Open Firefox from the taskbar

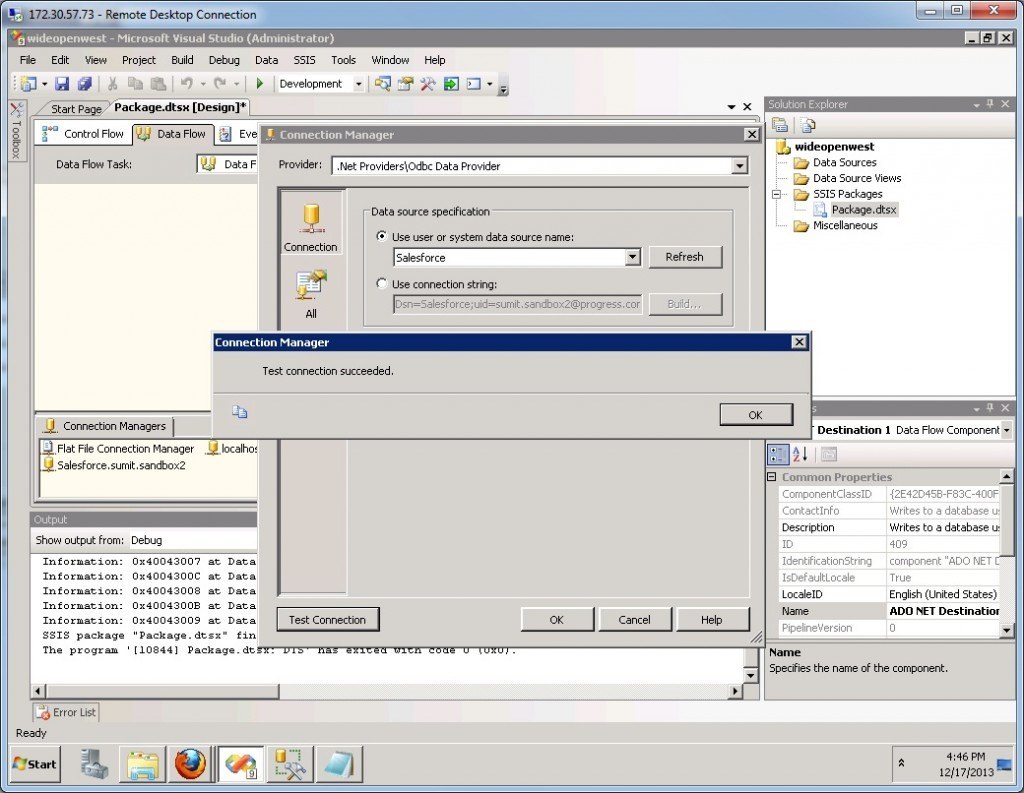pos(190,763)
